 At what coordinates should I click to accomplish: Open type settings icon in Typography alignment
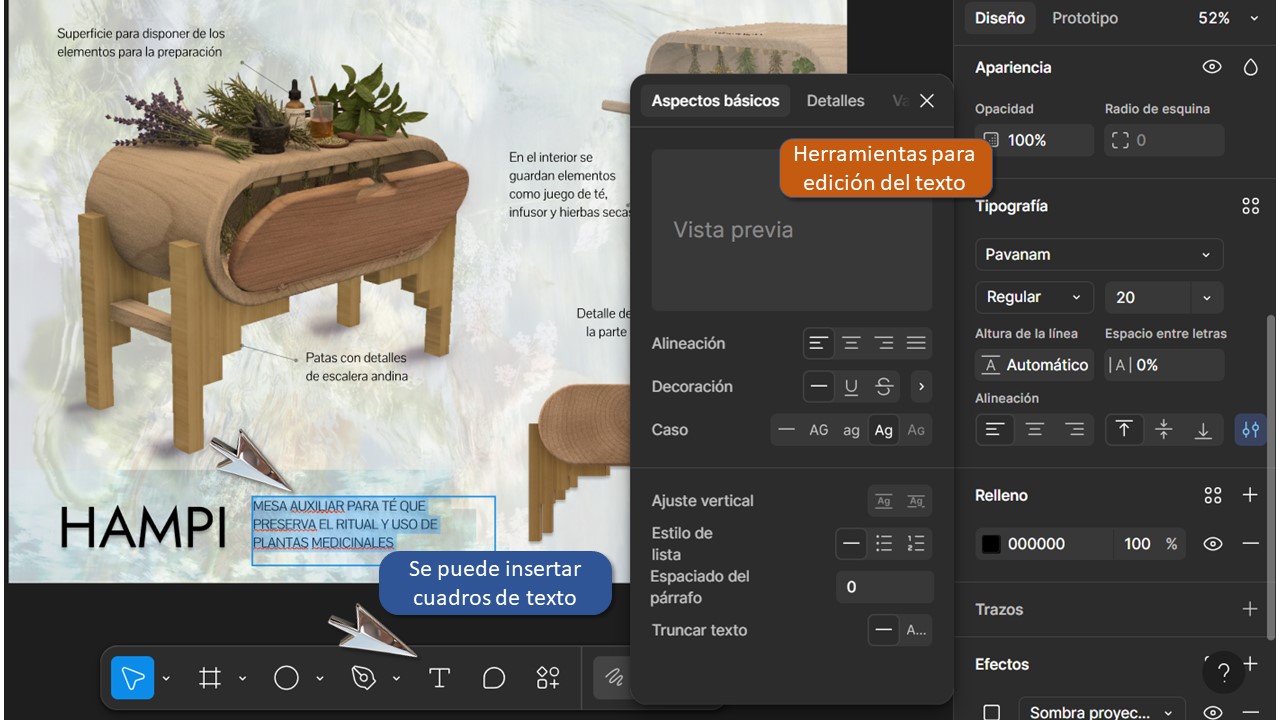click(x=1250, y=430)
